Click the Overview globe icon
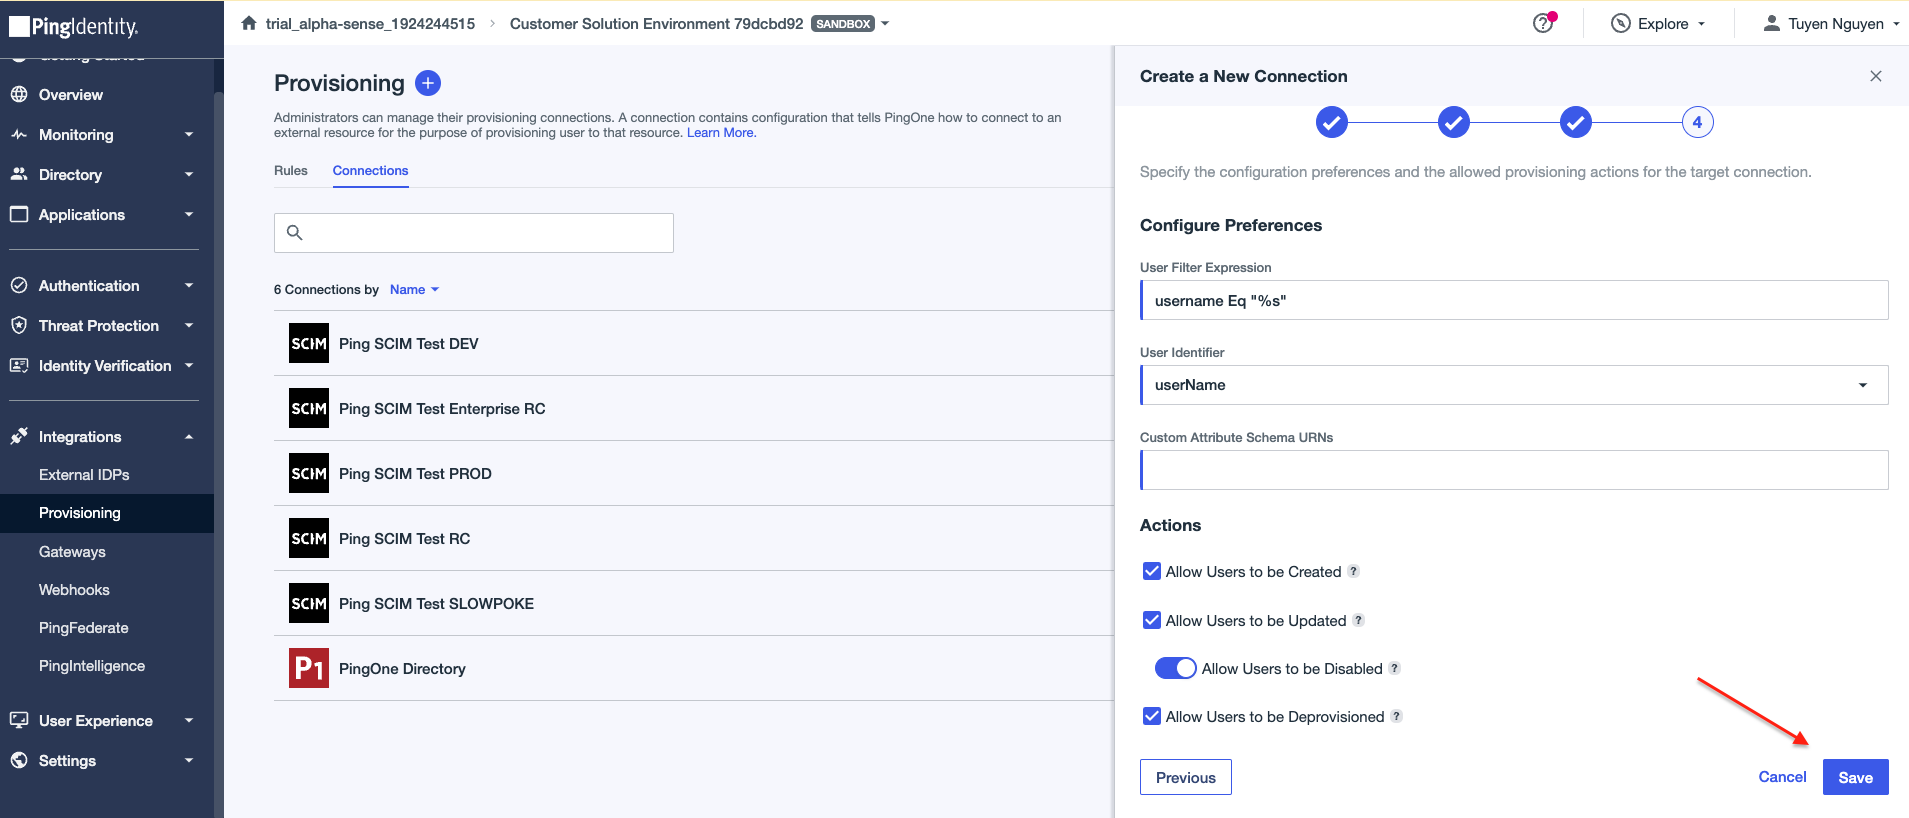This screenshot has height=818, width=1909. [19, 94]
